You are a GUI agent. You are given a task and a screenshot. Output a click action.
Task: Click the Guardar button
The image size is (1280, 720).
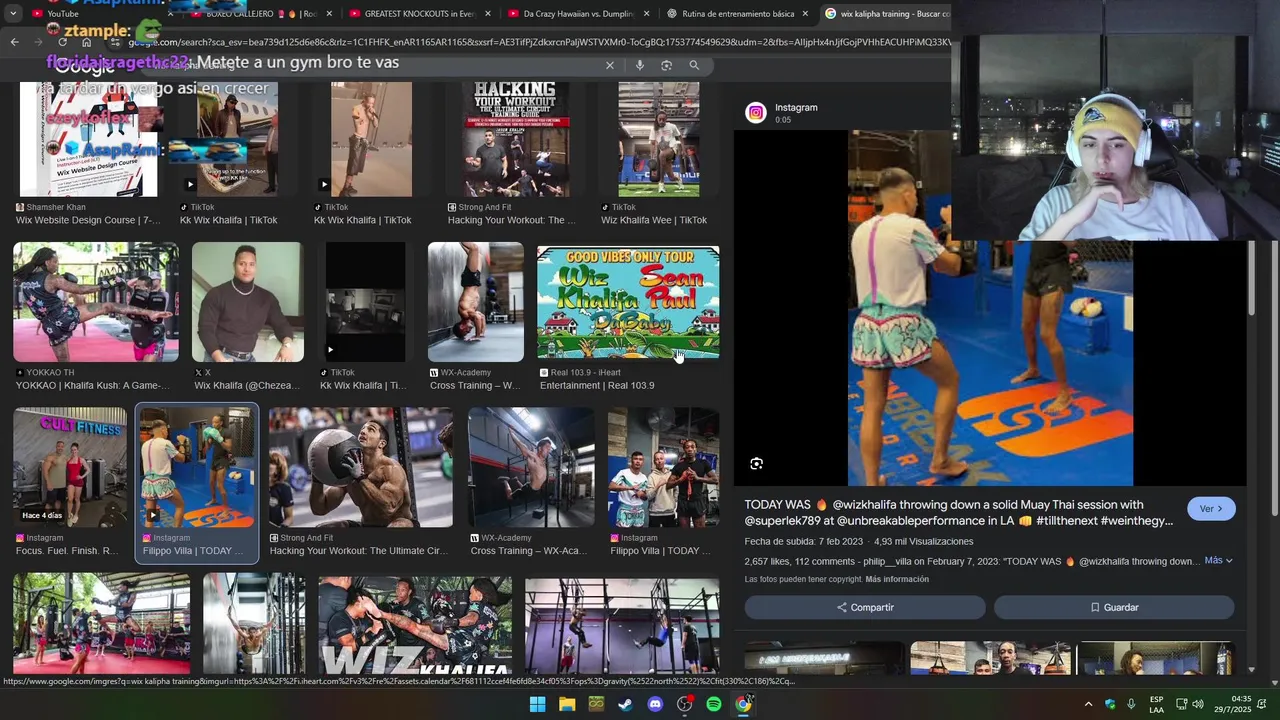pos(1114,607)
